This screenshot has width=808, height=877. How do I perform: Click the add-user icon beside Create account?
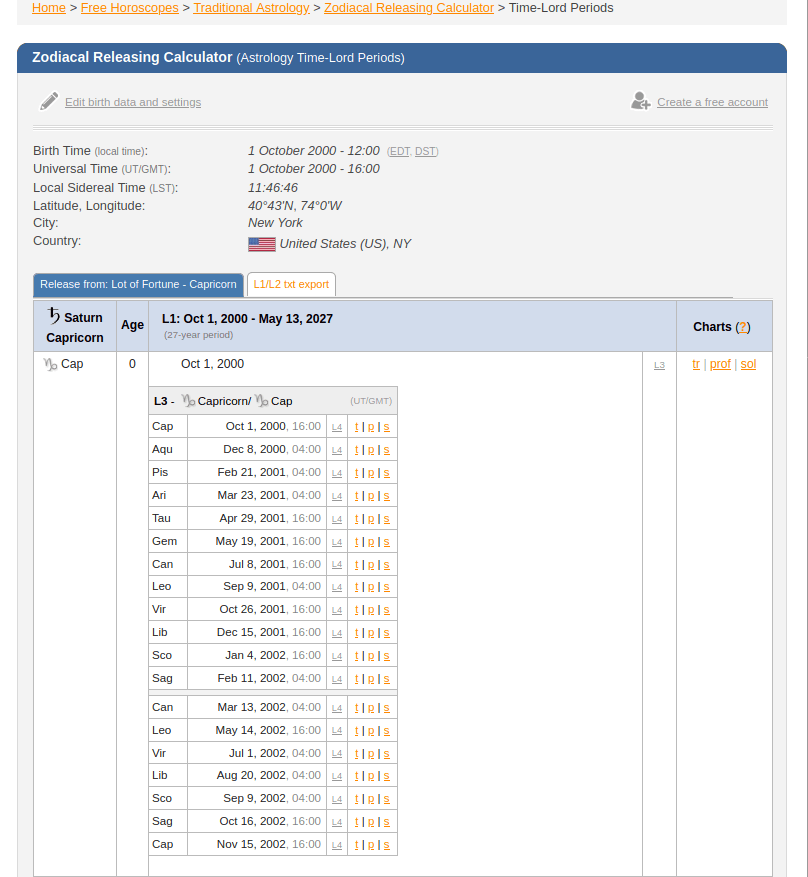point(641,101)
